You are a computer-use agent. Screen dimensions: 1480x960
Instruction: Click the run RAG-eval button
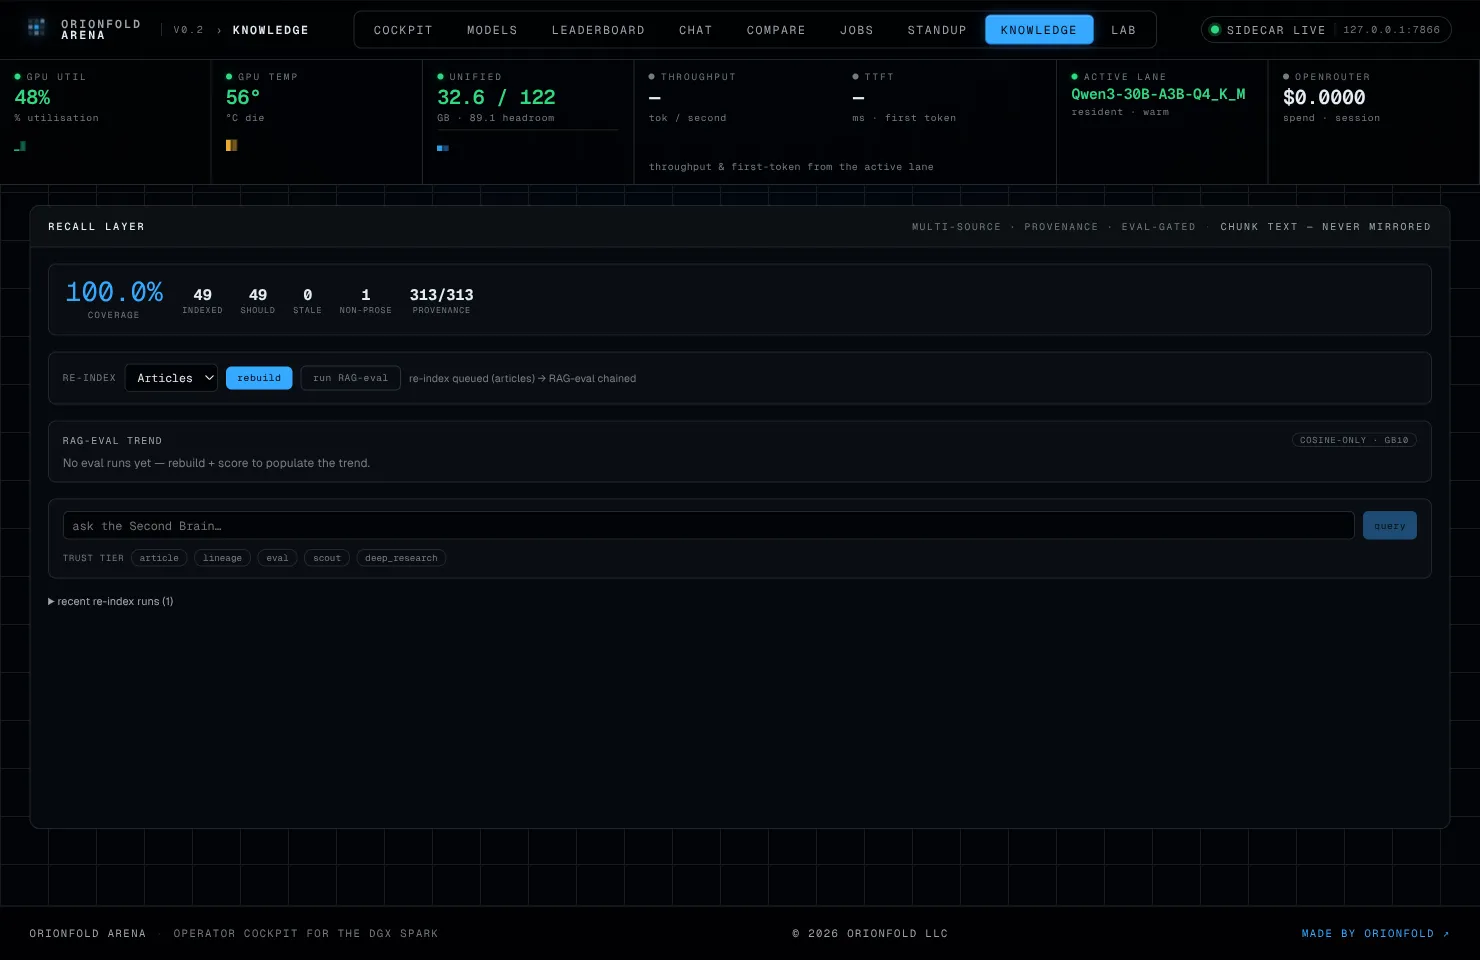[350, 378]
